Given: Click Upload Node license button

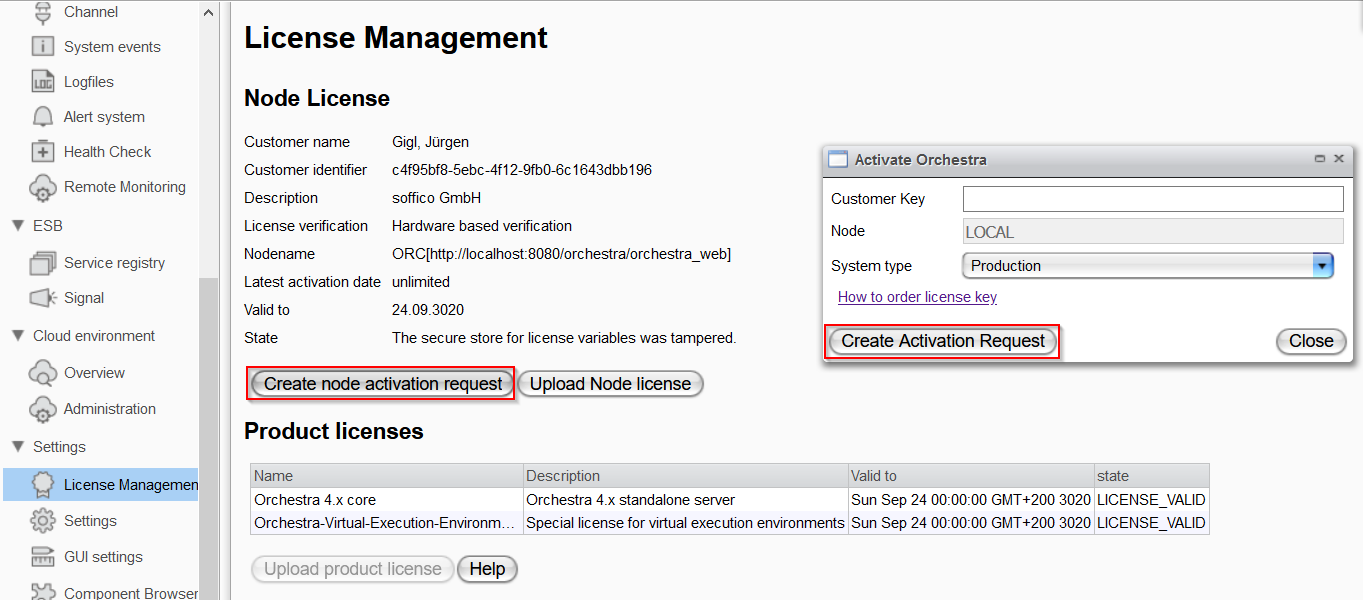Looking at the screenshot, I should coord(610,384).
